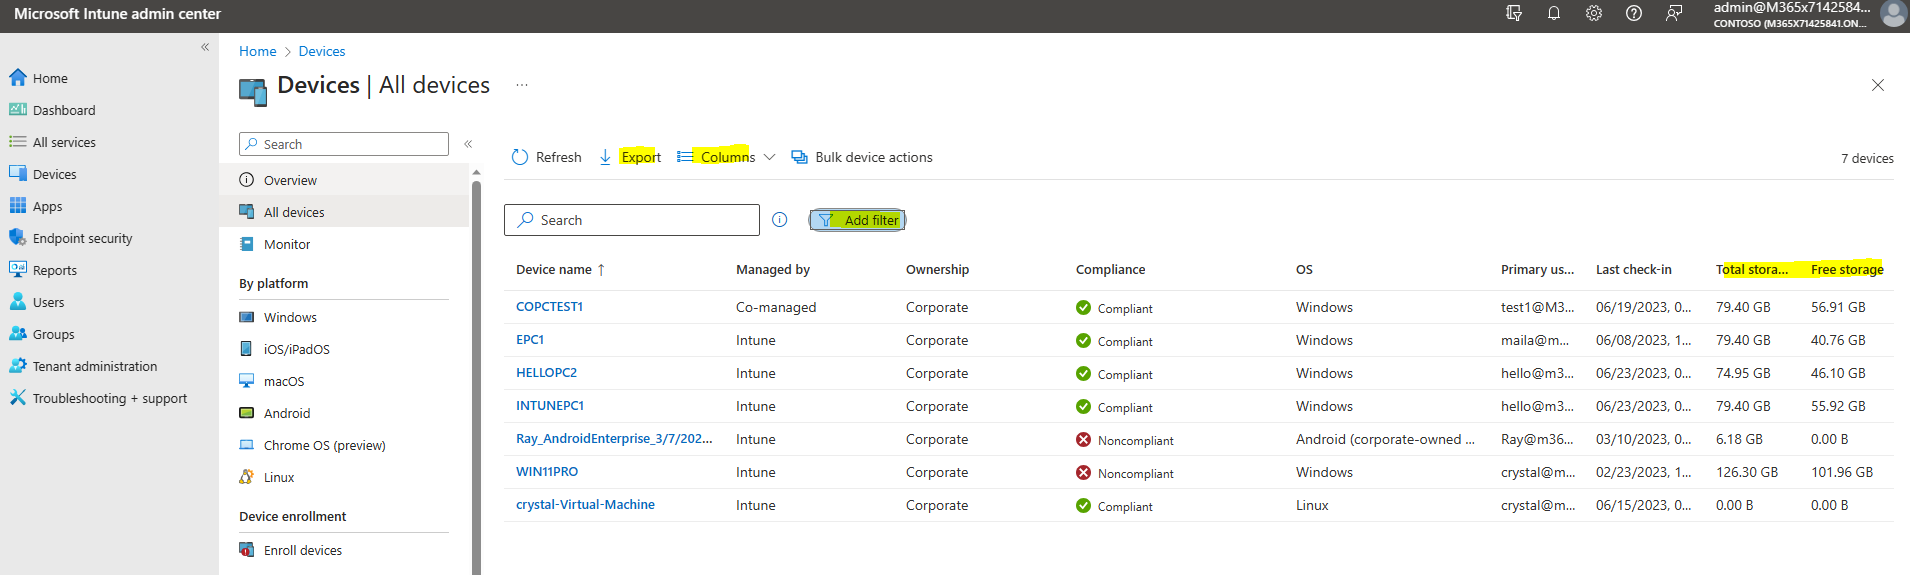The image size is (1910, 575).
Task: Collapse the Devices submenu pane
Action: point(468,144)
